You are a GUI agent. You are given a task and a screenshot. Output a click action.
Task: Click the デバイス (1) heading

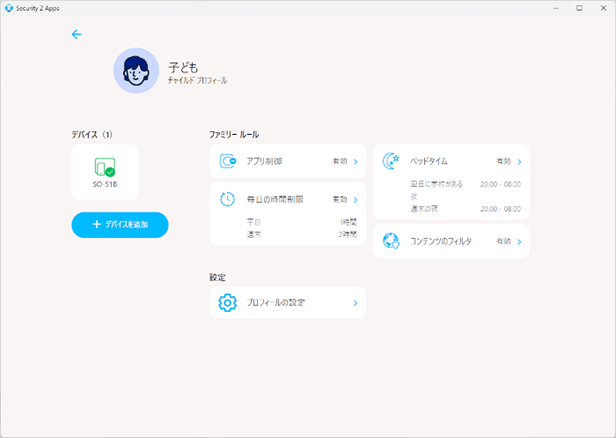(x=92, y=134)
